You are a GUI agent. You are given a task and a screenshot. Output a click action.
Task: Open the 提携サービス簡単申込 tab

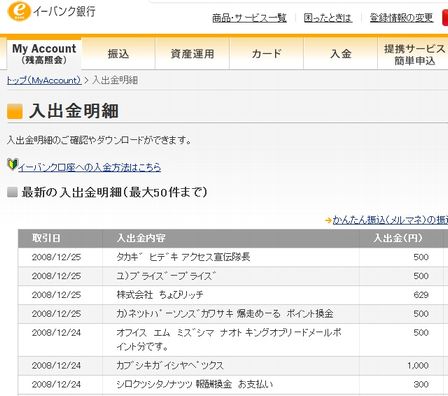pos(413,54)
